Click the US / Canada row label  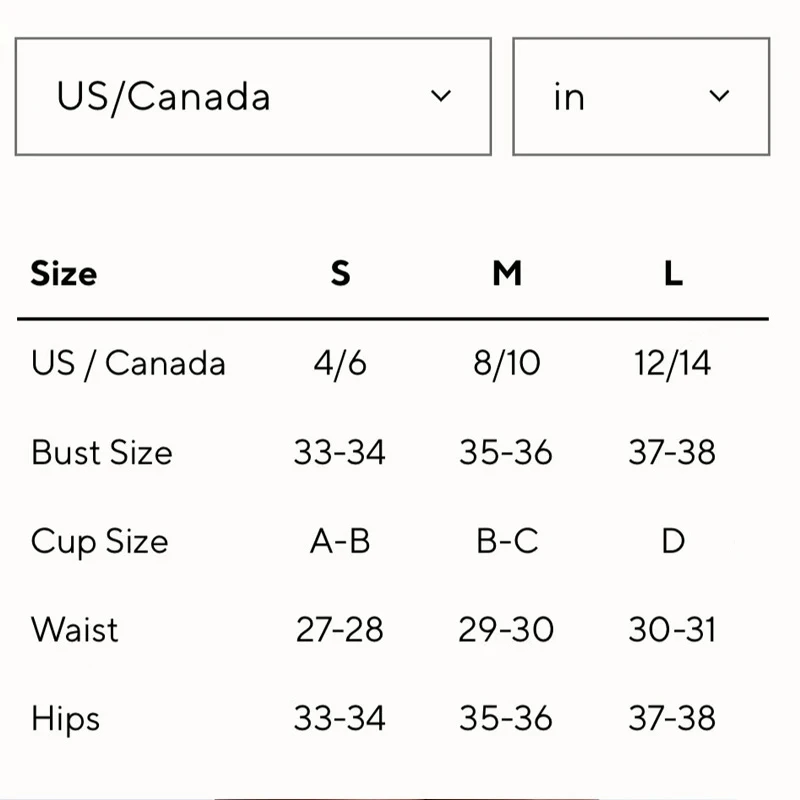click(x=129, y=363)
